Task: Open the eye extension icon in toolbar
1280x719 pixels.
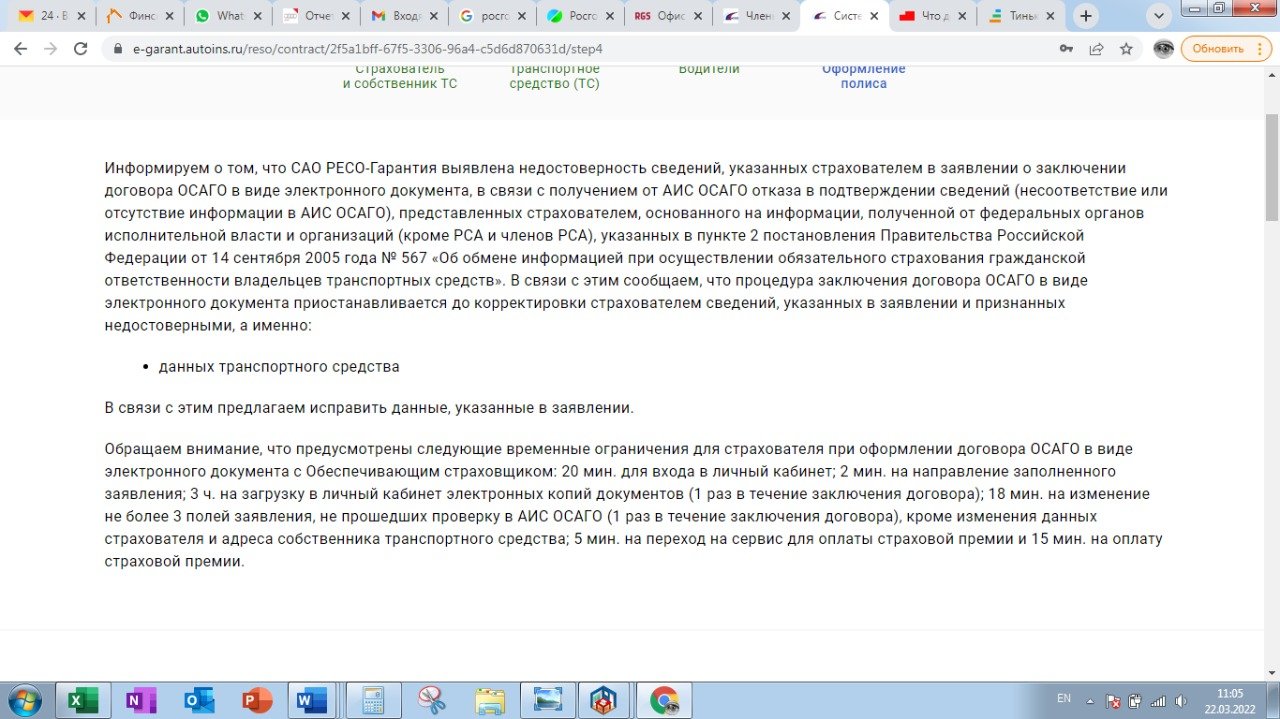Action: pos(1163,49)
